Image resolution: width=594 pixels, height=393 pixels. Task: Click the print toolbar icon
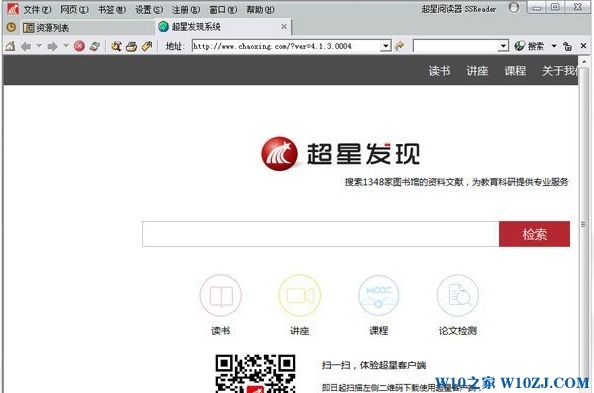click(131, 46)
